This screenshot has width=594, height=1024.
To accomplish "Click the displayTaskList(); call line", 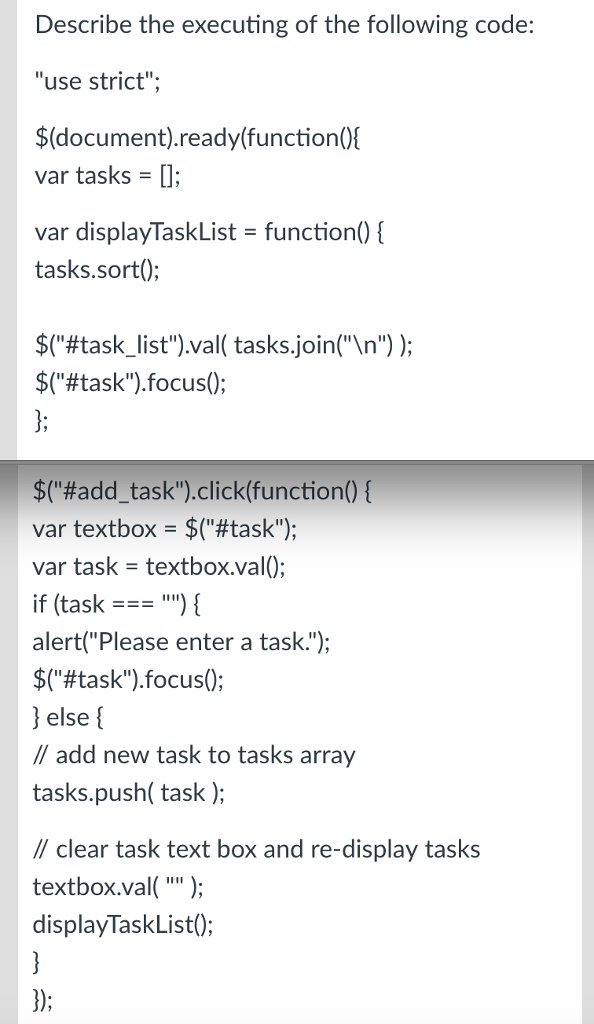I will point(123,925).
